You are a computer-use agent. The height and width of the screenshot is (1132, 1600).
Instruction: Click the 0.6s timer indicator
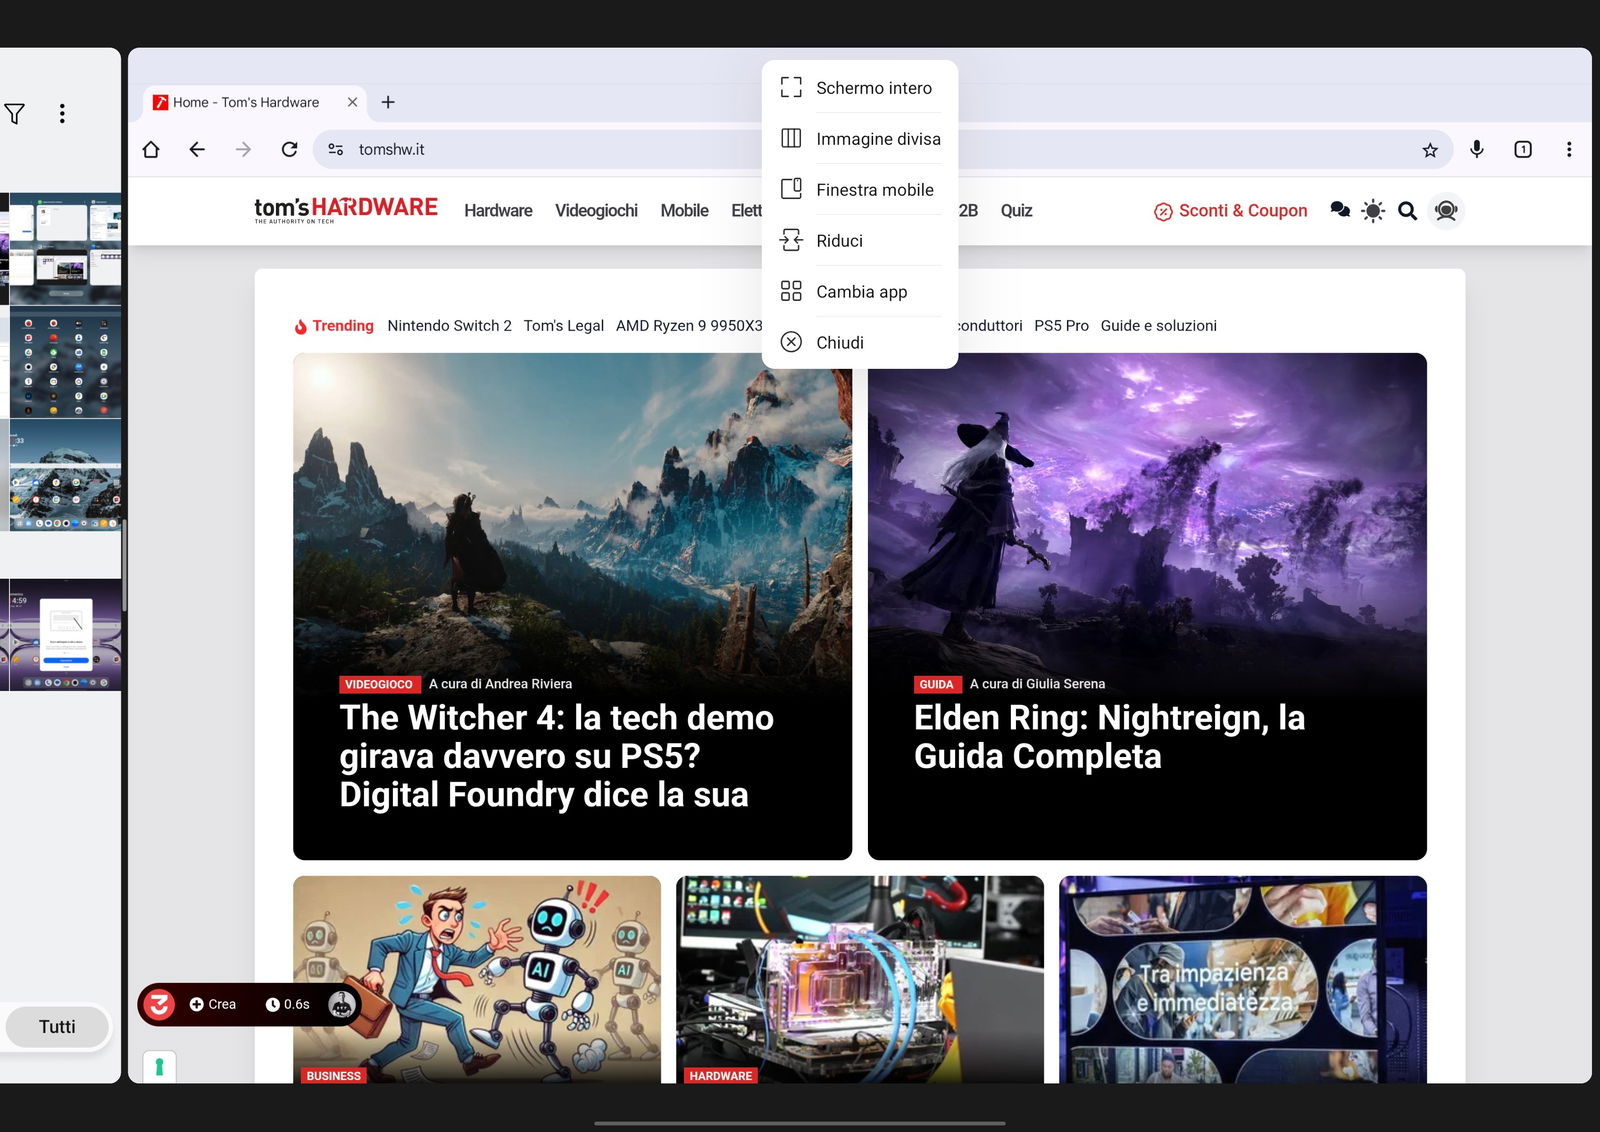click(287, 1004)
